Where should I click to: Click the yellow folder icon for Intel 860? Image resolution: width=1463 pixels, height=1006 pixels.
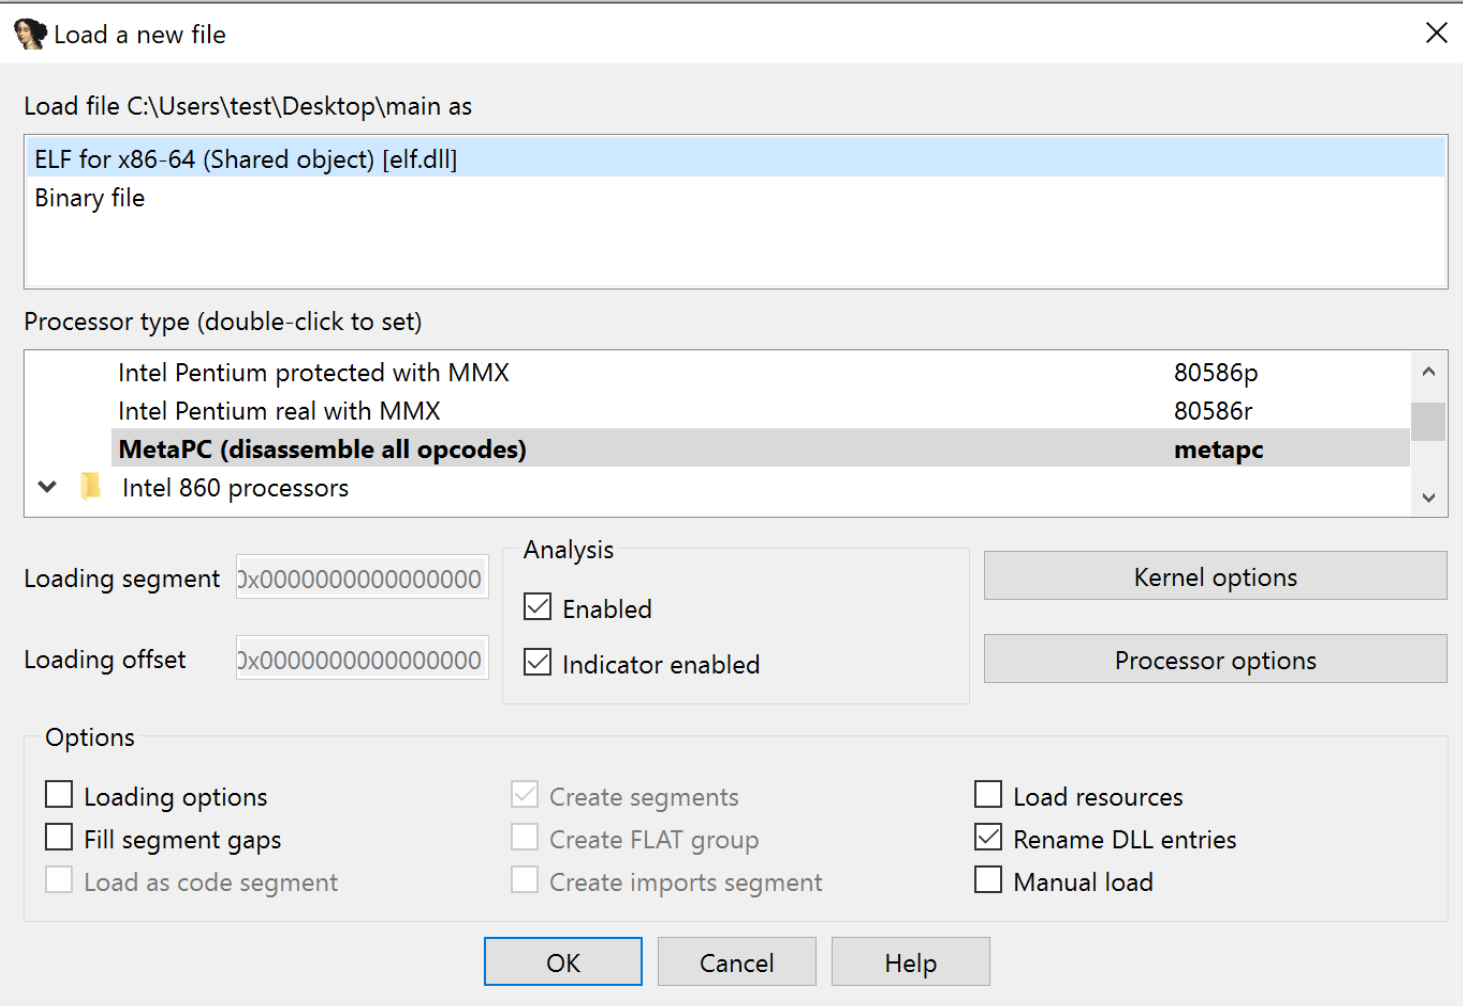91,487
